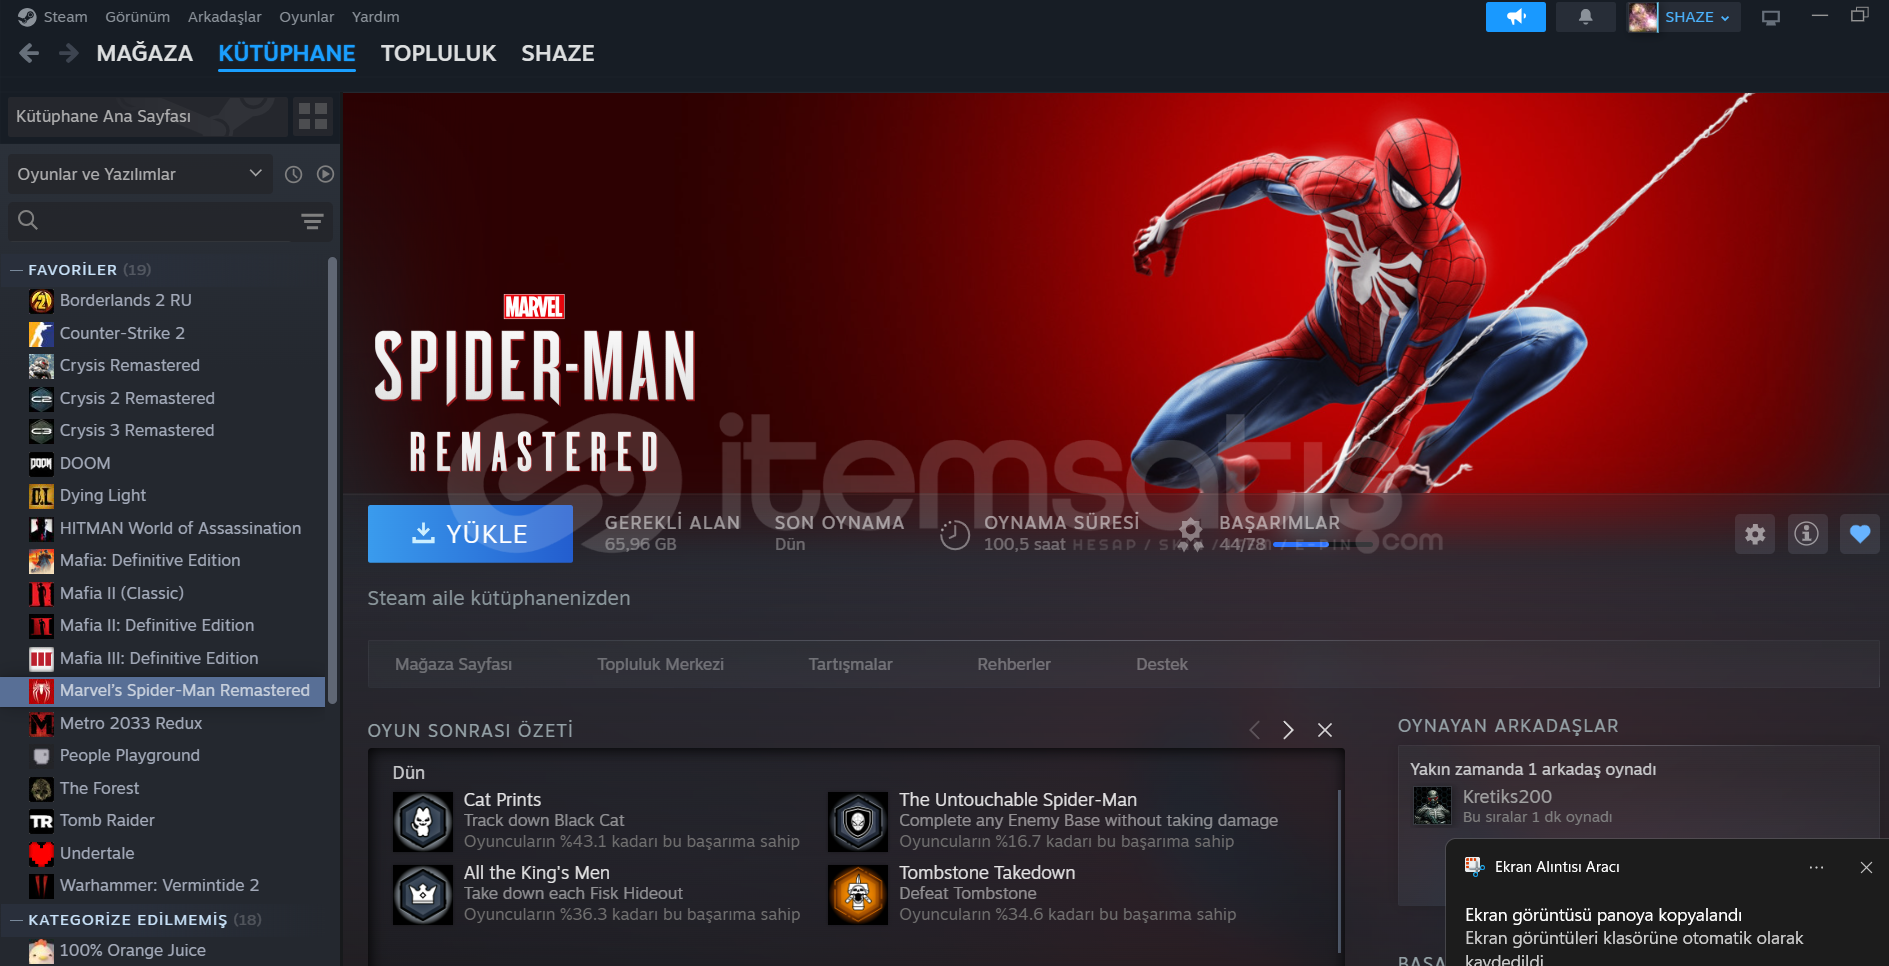Open the Arkadaşlar menu

(225, 17)
